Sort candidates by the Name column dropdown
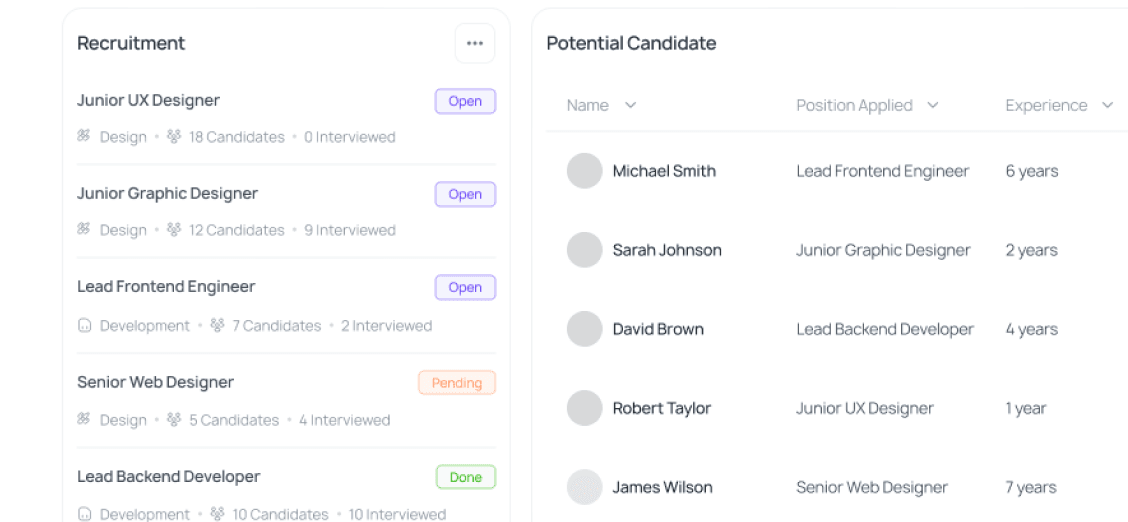Image resolution: width=1128 pixels, height=522 pixels. coord(630,105)
